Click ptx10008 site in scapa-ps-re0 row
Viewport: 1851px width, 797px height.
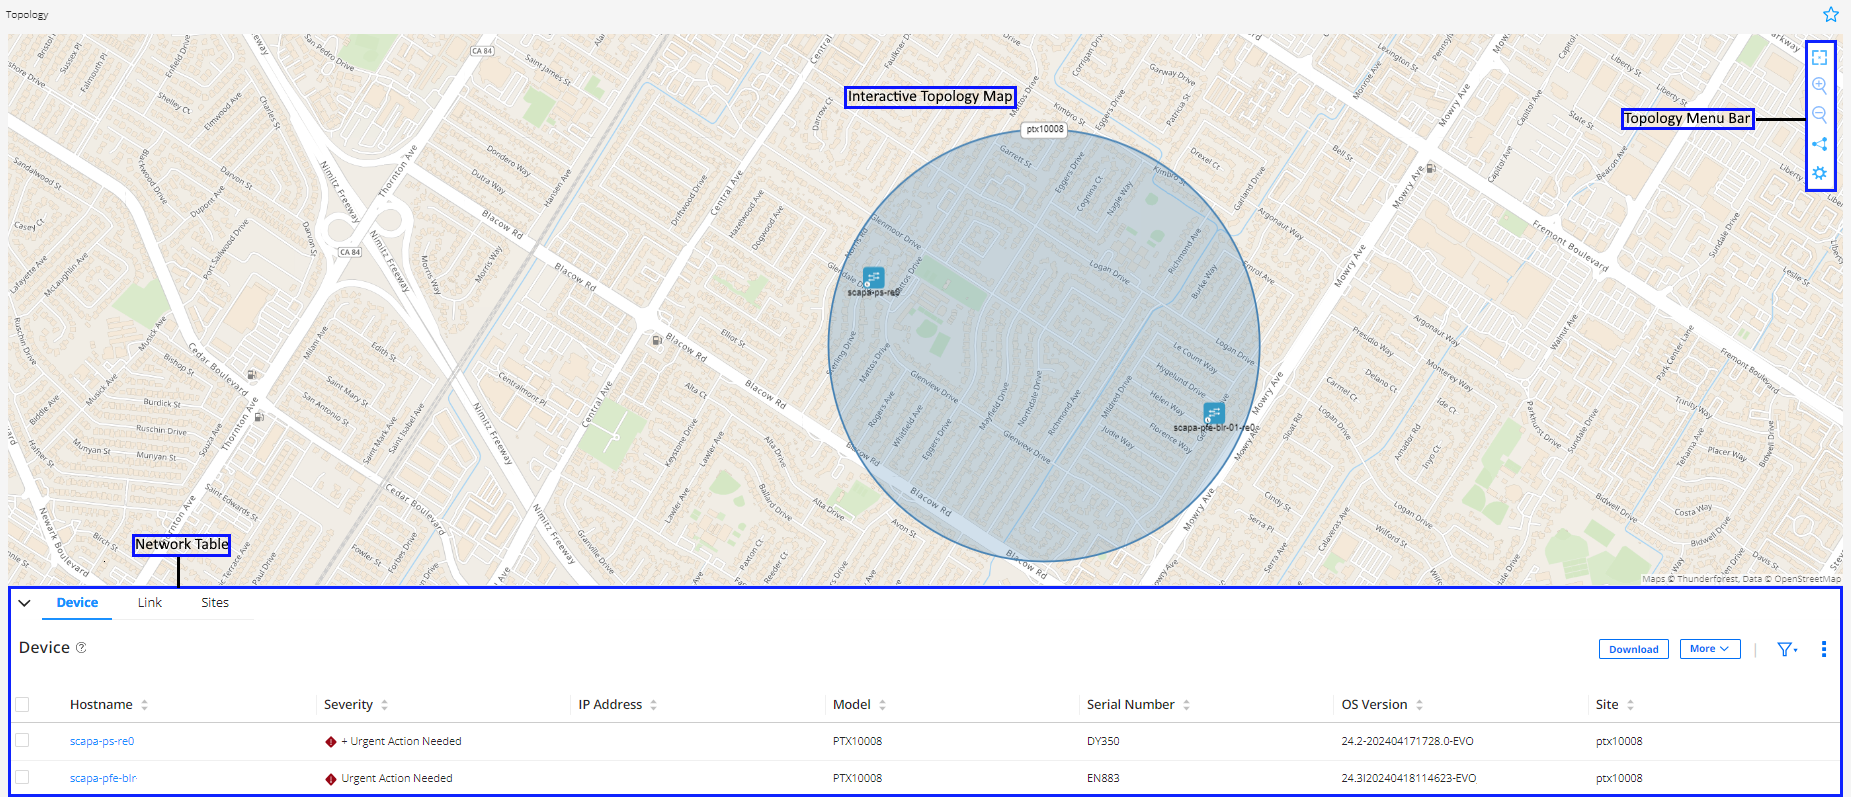[x=1619, y=742]
